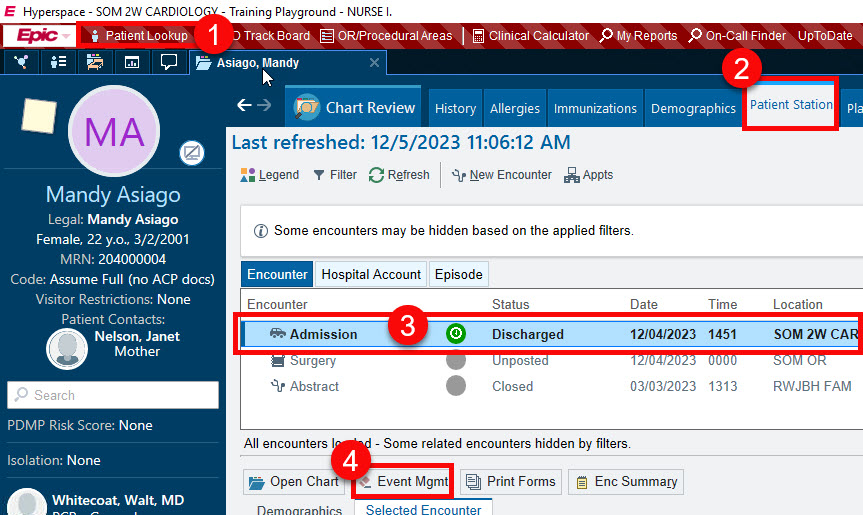Image resolution: width=863 pixels, height=515 pixels.
Task: Open My Reports from the toolbar
Action: pos(638,36)
